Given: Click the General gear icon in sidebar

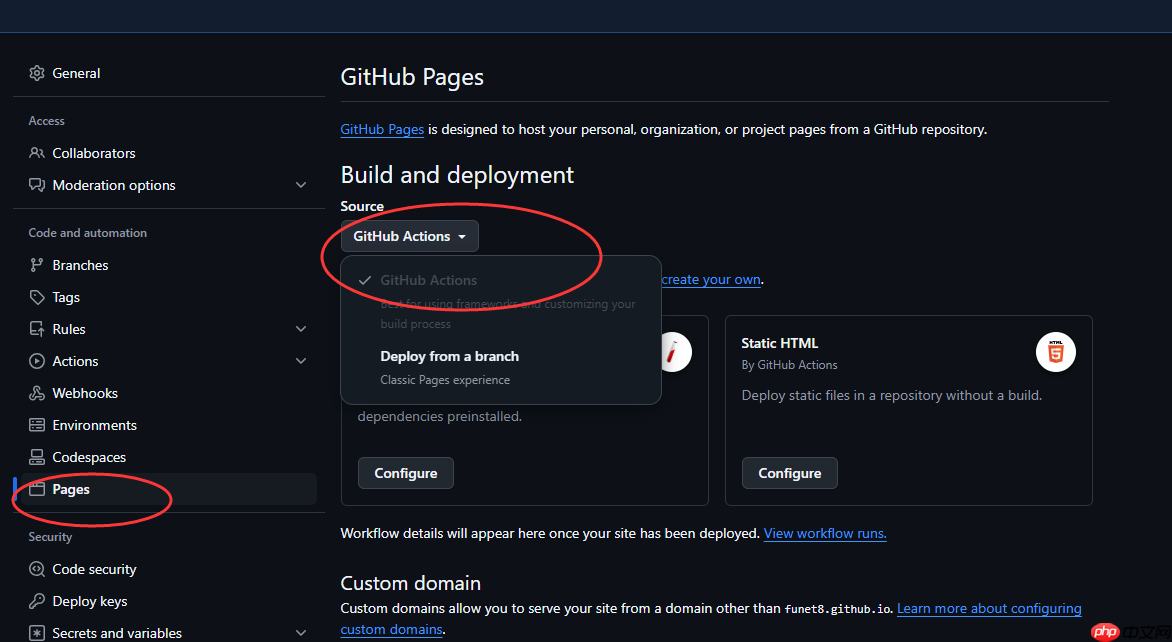Looking at the screenshot, I should (37, 73).
